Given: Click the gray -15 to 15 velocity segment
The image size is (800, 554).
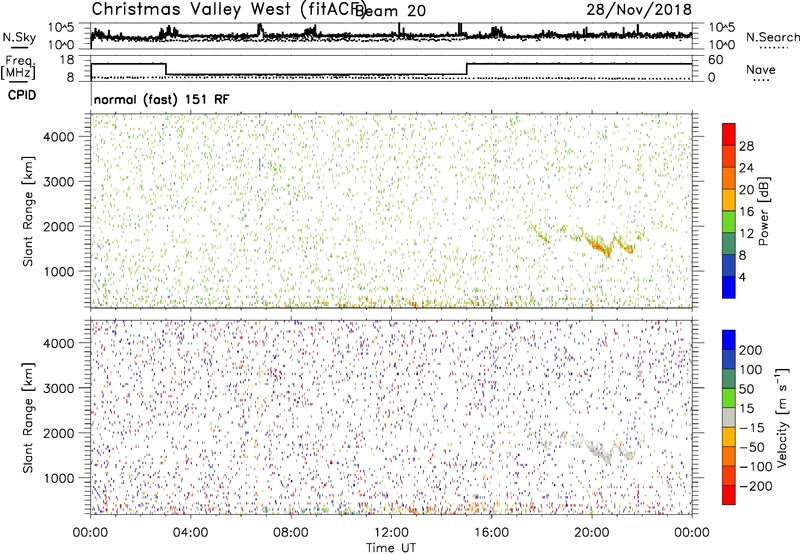Looking at the screenshot, I should [x=729, y=417].
